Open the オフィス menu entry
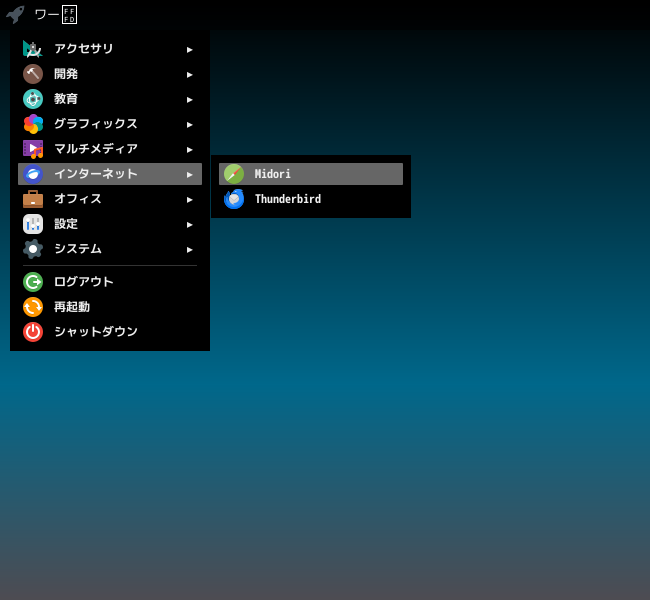Image resolution: width=650 pixels, height=600 pixels. coord(110,199)
